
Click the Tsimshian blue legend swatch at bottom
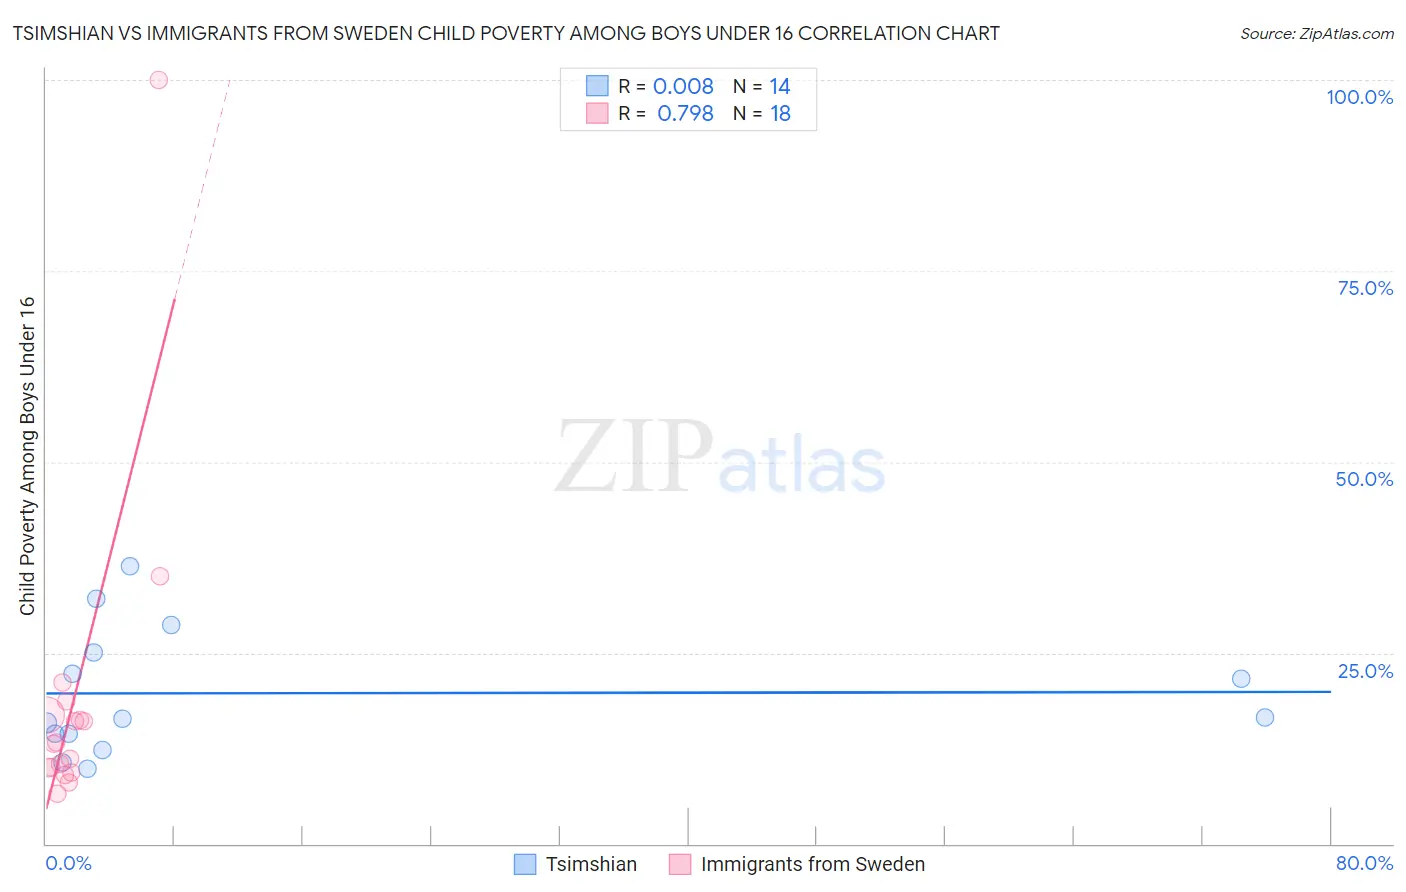click(x=525, y=864)
